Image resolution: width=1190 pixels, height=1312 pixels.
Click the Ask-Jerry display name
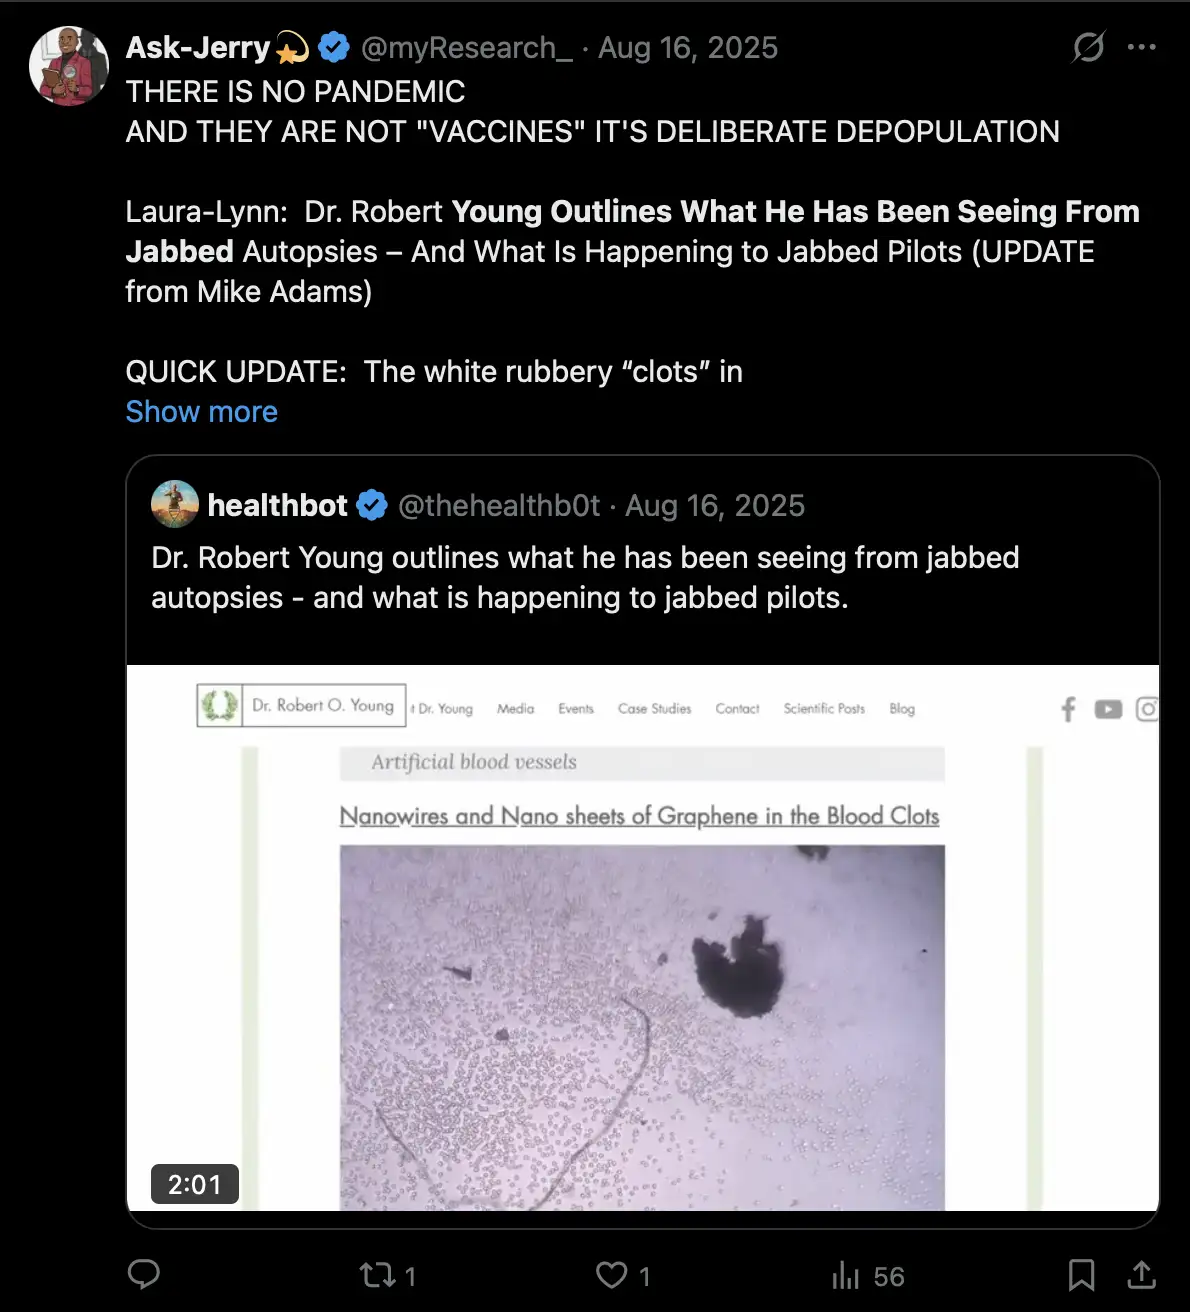(198, 47)
